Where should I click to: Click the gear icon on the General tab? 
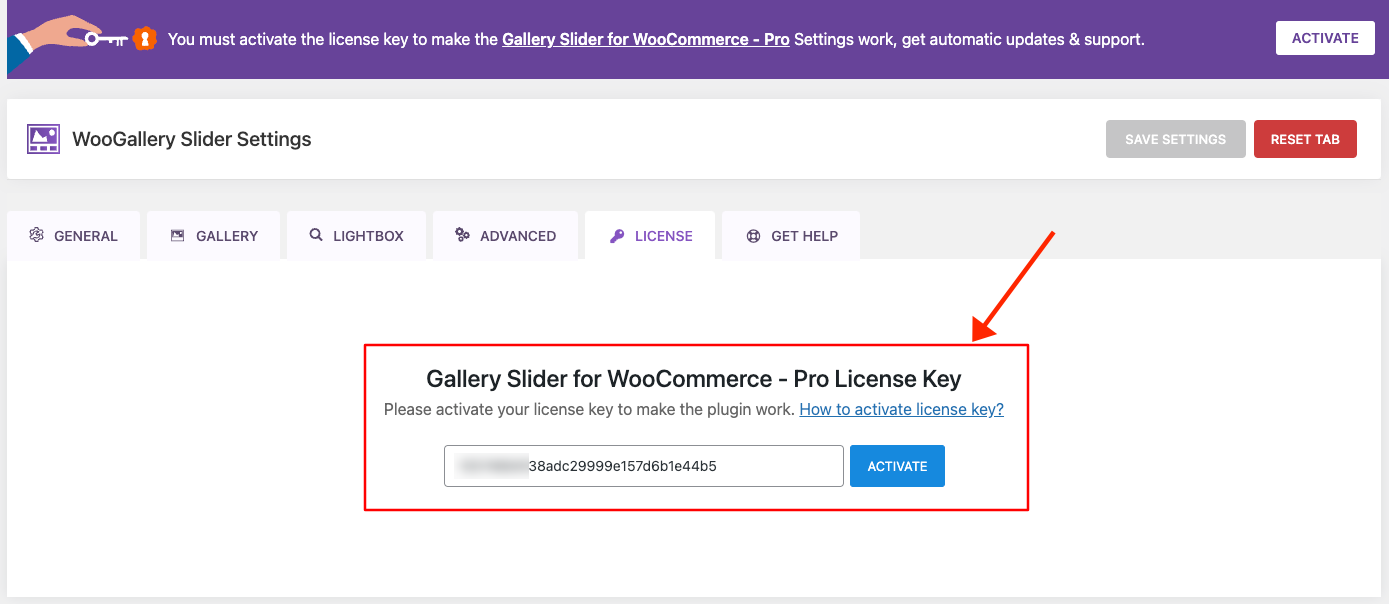(x=37, y=235)
